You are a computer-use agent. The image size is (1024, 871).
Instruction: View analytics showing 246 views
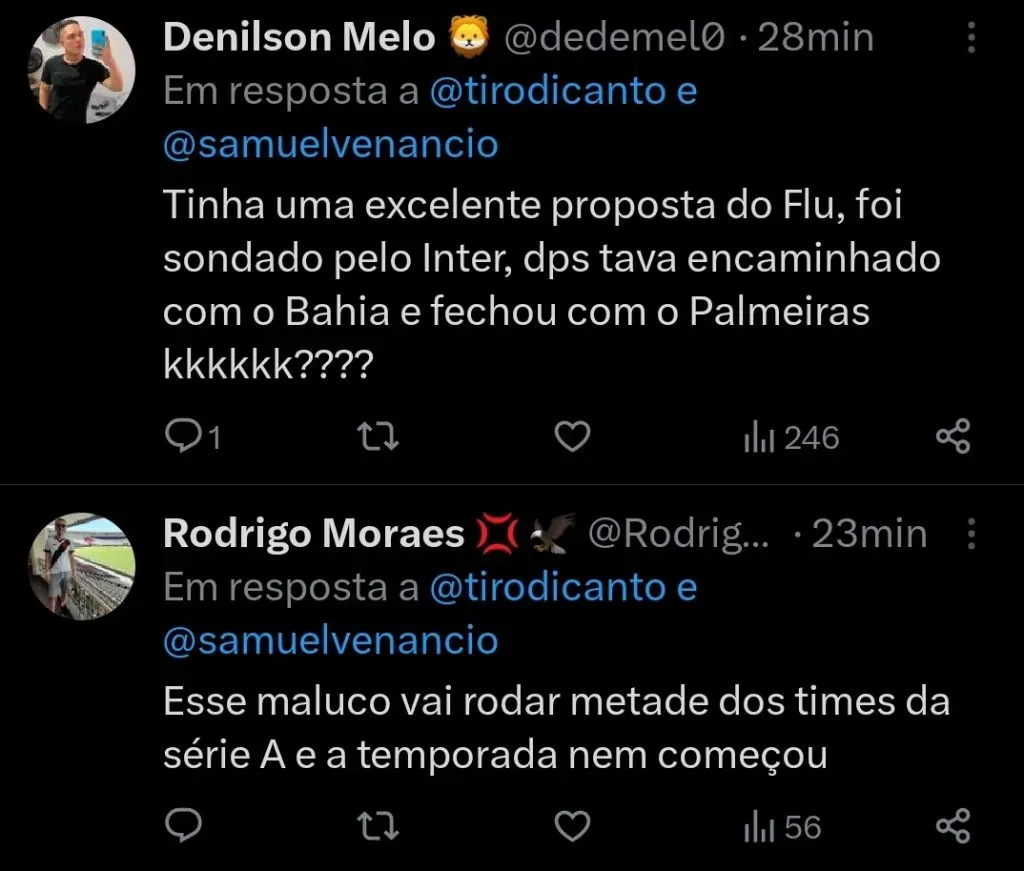point(791,437)
